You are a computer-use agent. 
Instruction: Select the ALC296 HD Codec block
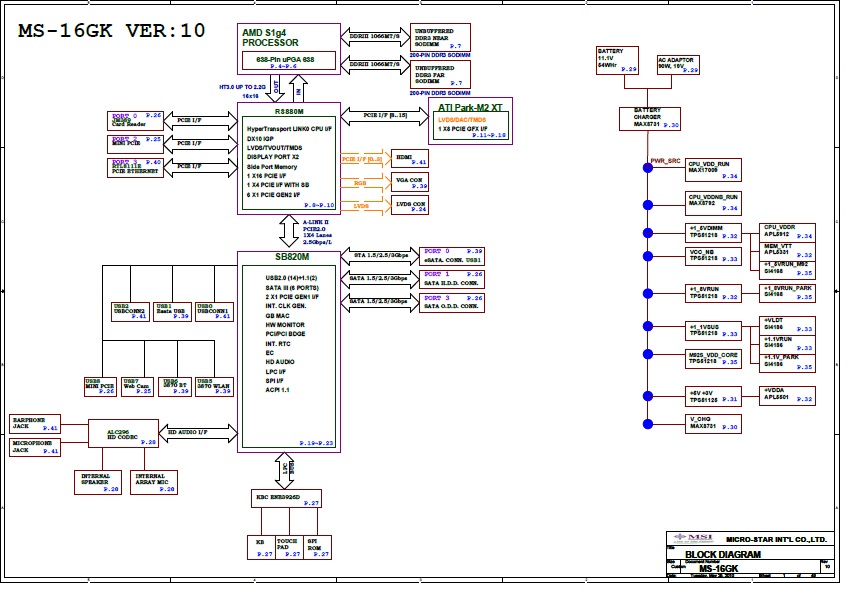(x=124, y=435)
